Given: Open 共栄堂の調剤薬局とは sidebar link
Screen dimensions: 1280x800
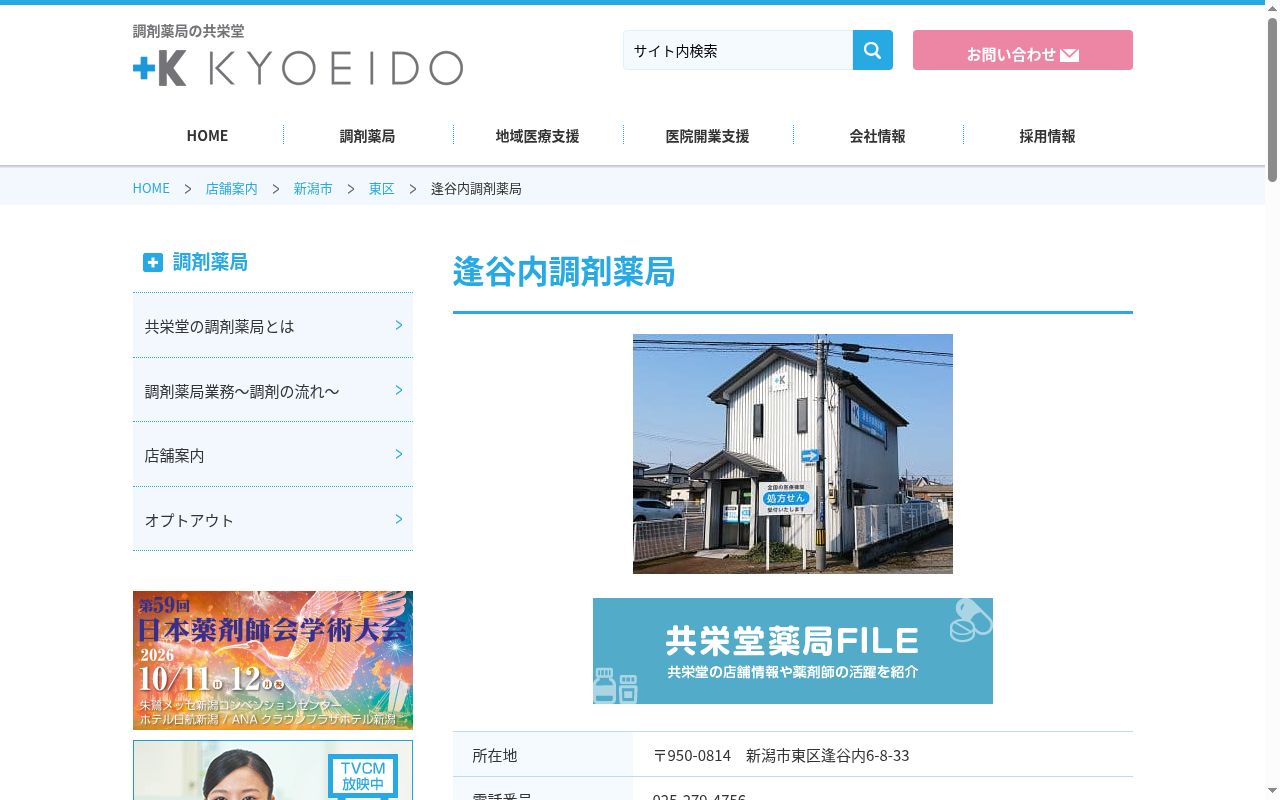Looking at the screenshot, I should 273,326.
